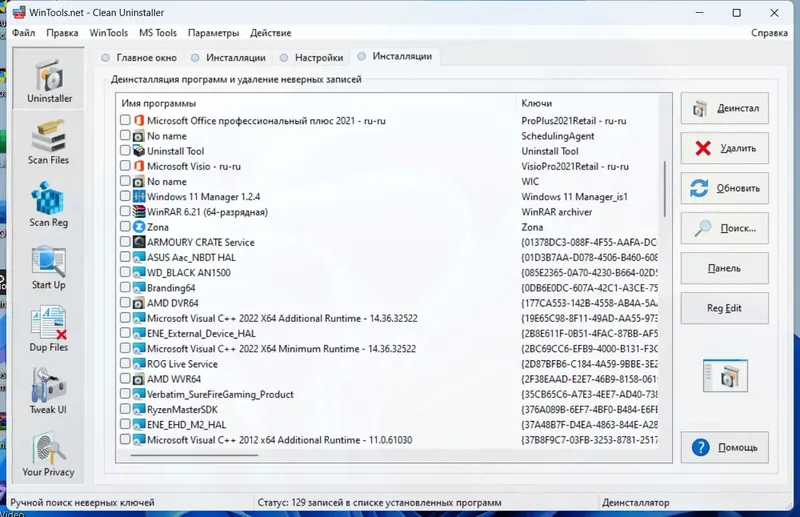Screen dimensions: 800x517
Task: Check the AMD WVR64 checkbox
Action: [125, 379]
